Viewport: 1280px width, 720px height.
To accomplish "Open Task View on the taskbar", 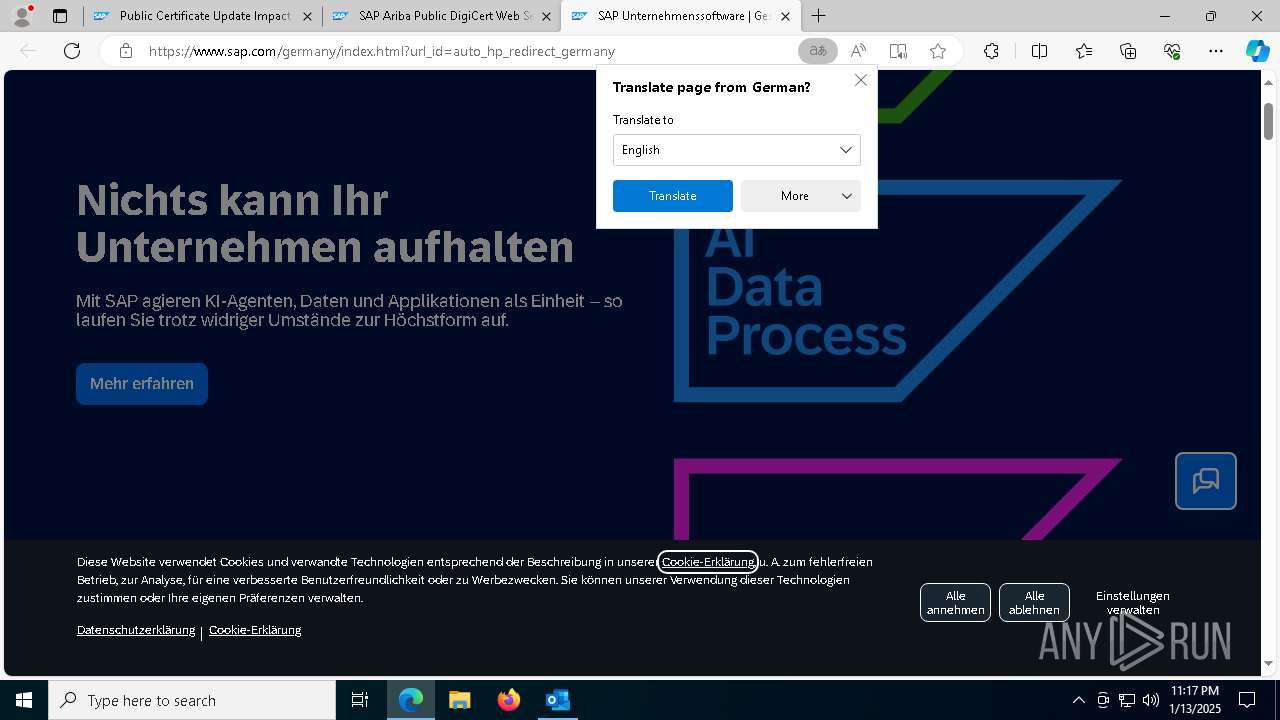I will [x=360, y=700].
